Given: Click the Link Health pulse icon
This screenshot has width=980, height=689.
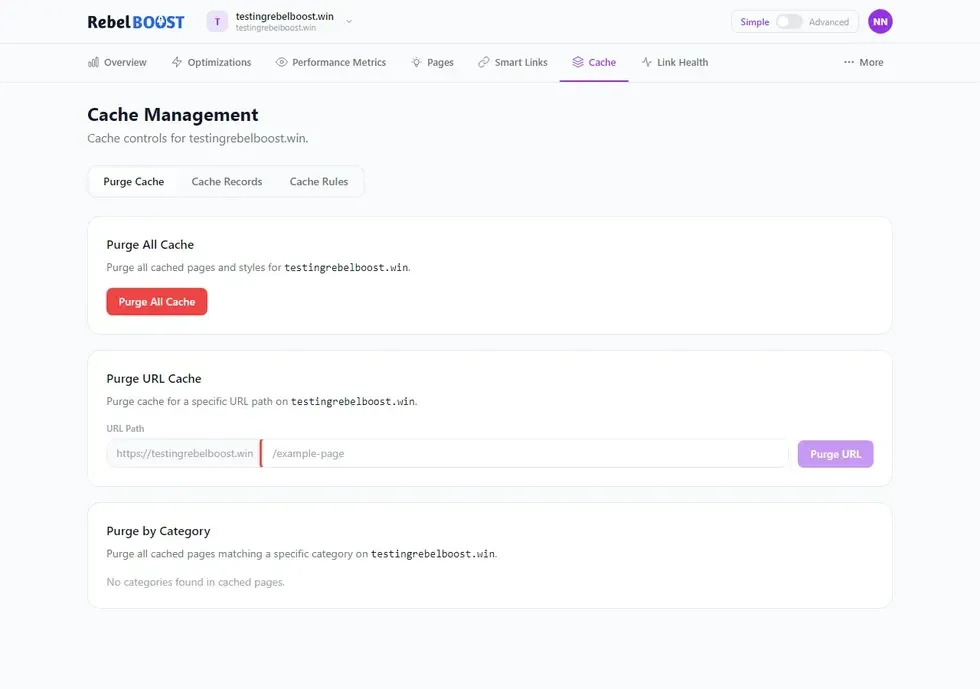Looking at the screenshot, I should tap(647, 62).
